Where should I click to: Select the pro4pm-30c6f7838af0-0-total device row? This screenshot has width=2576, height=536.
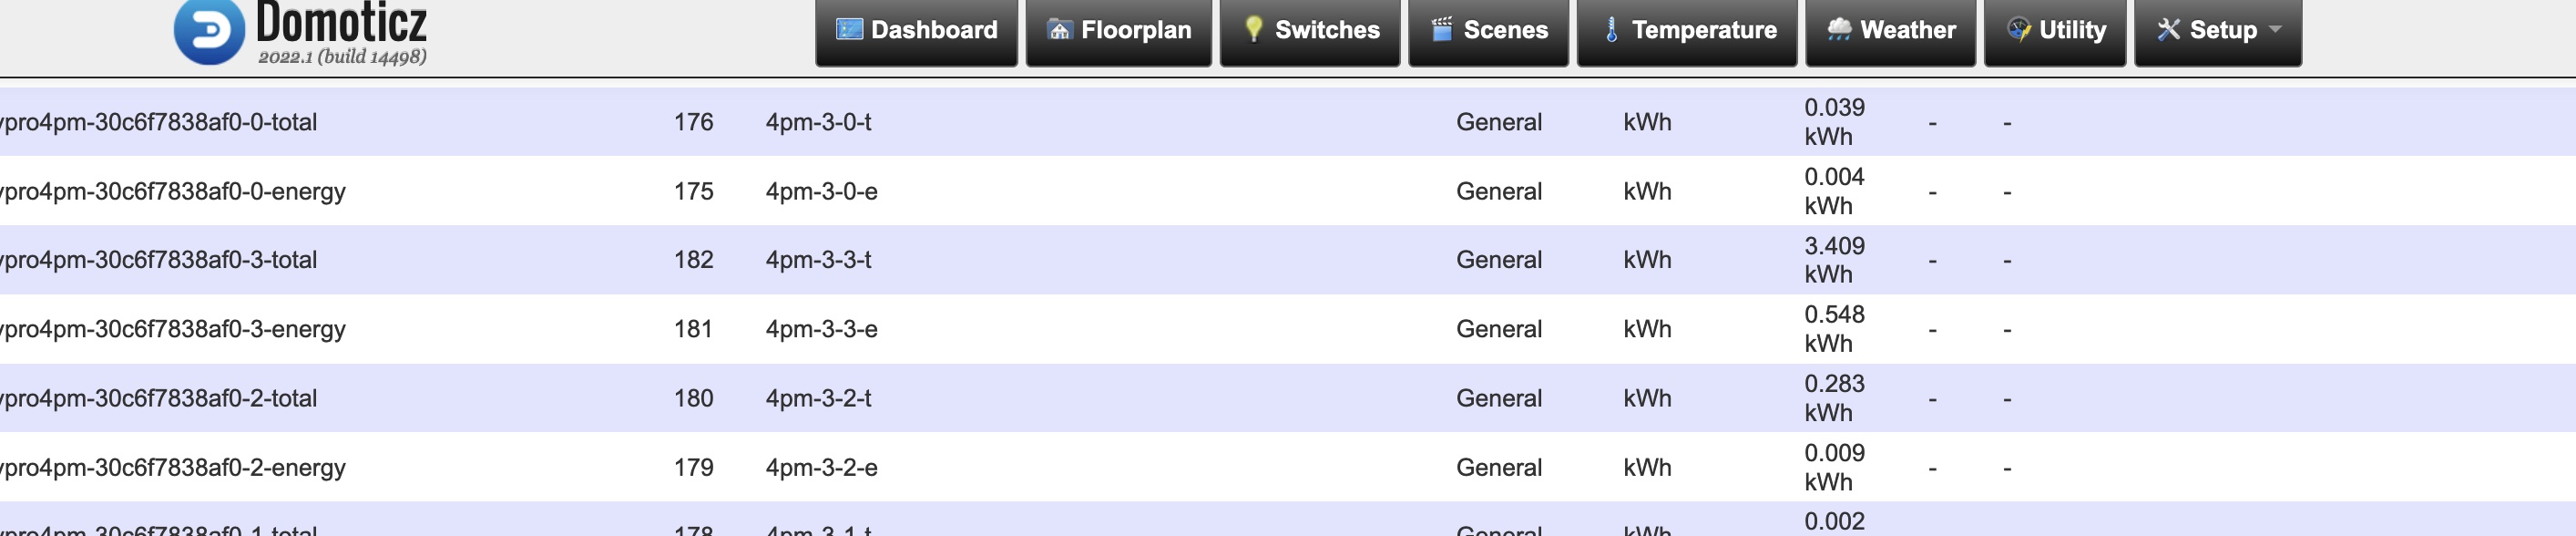coord(1288,121)
